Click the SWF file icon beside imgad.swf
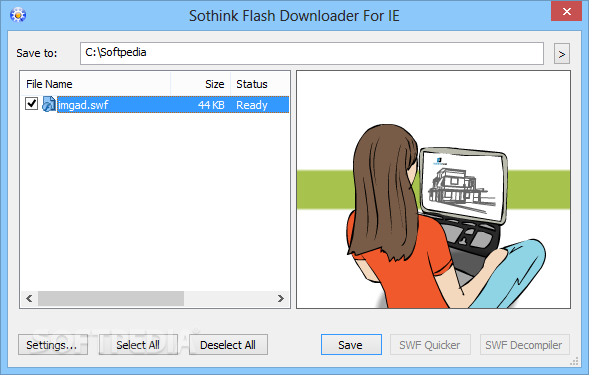This screenshot has width=589, height=375. 48,104
